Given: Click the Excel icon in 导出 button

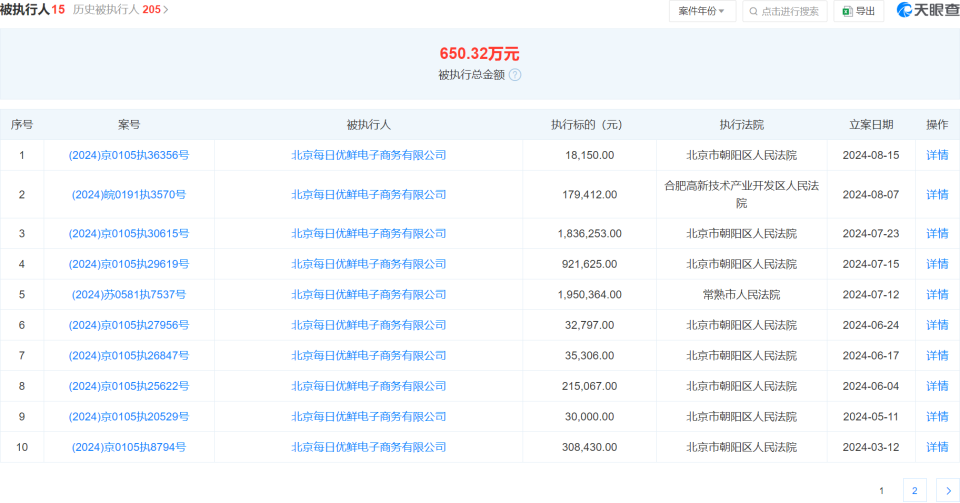Looking at the screenshot, I should [x=847, y=11].
